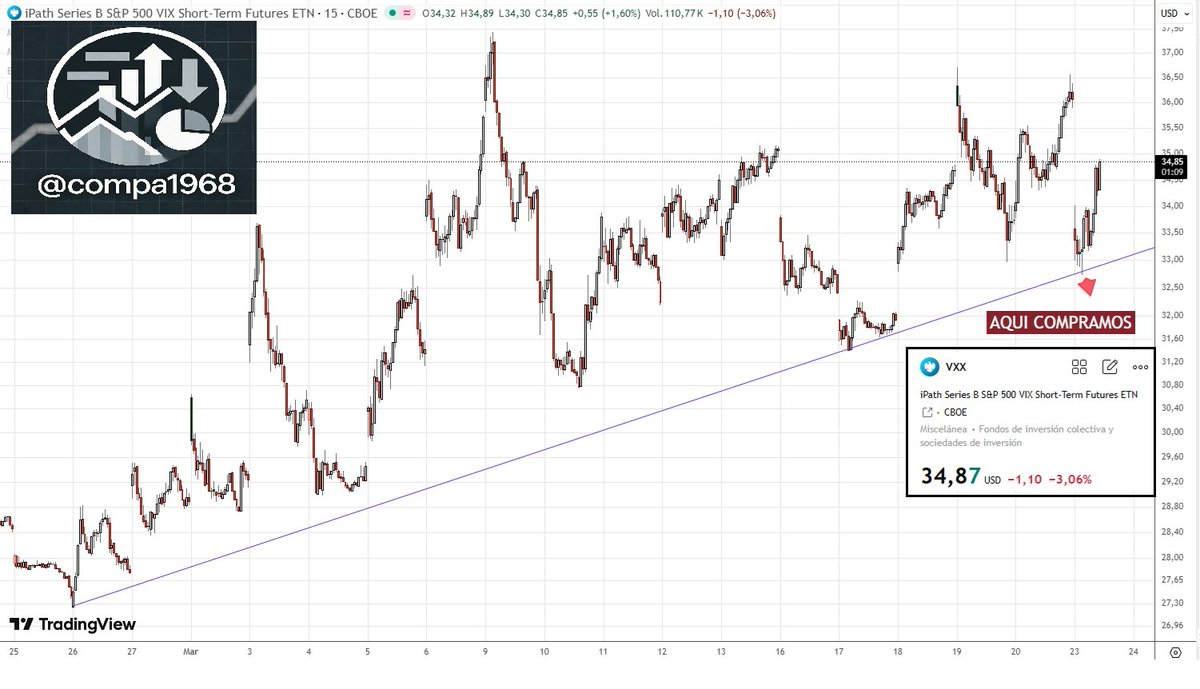Click the high value H34,89 in header
The image size is (1200, 689).
[x=475, y=13]
